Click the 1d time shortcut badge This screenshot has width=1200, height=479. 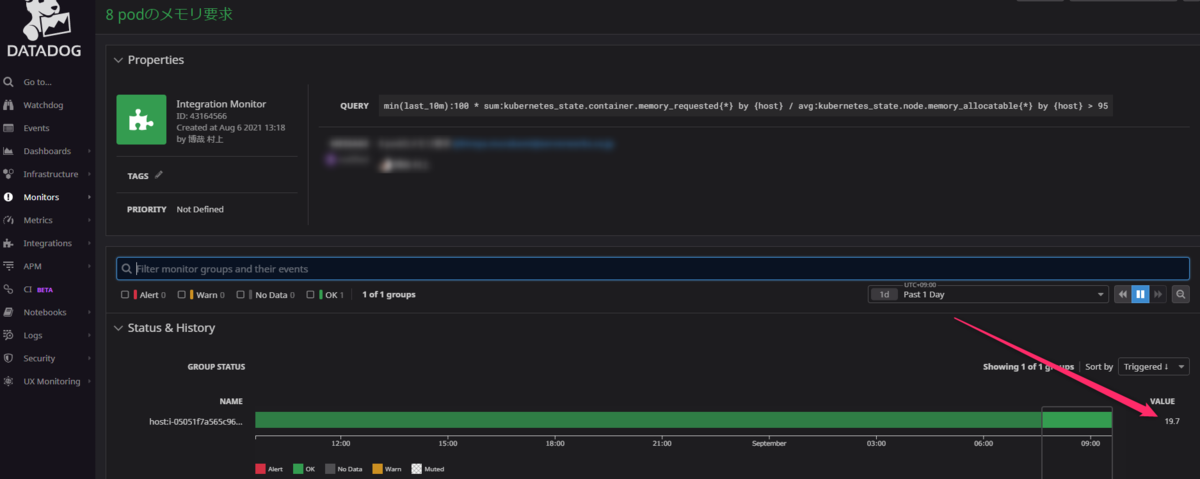point(883,295)
